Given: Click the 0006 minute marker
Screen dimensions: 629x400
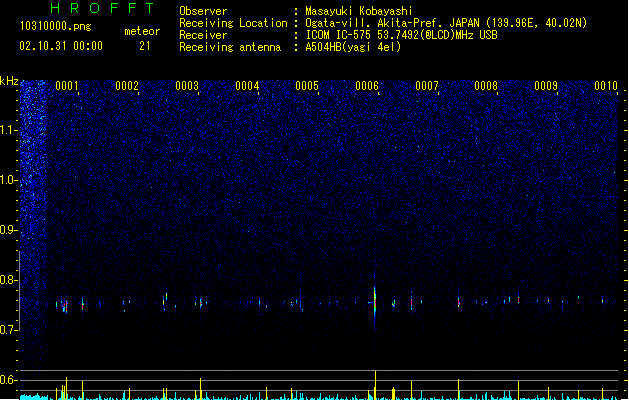Looking at the screenshot, I should click(367, 86).
